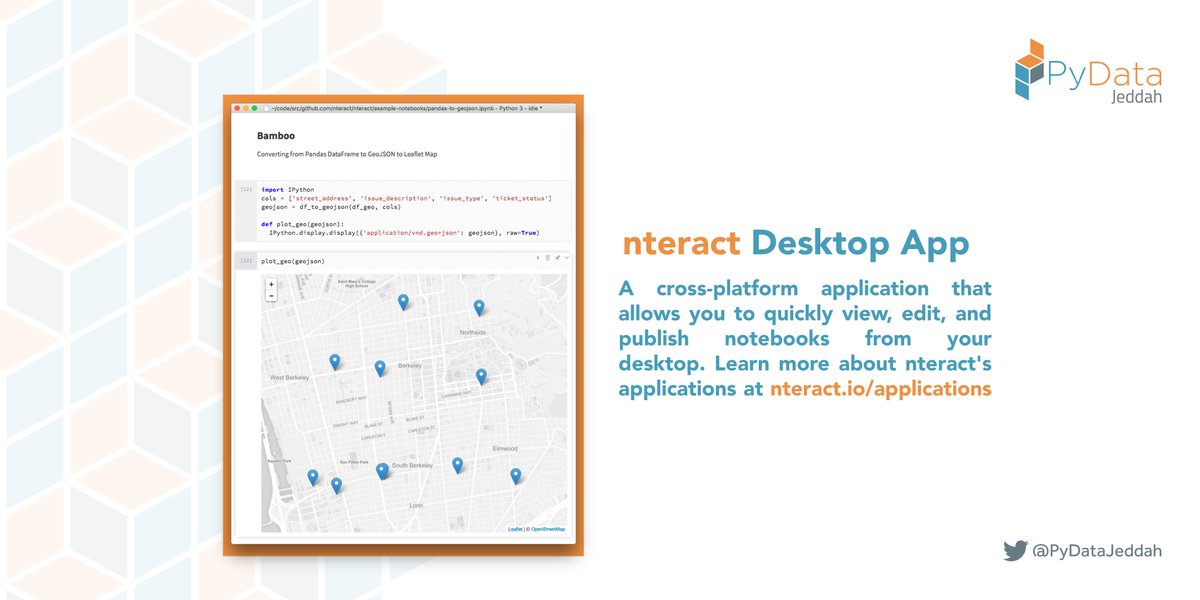
Task: Zoom out the Leaflet map with minus
Action: coord(271,296)
